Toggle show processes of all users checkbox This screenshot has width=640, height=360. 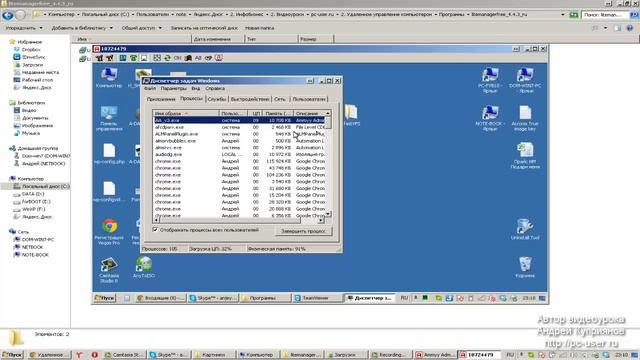pos(155,229)
